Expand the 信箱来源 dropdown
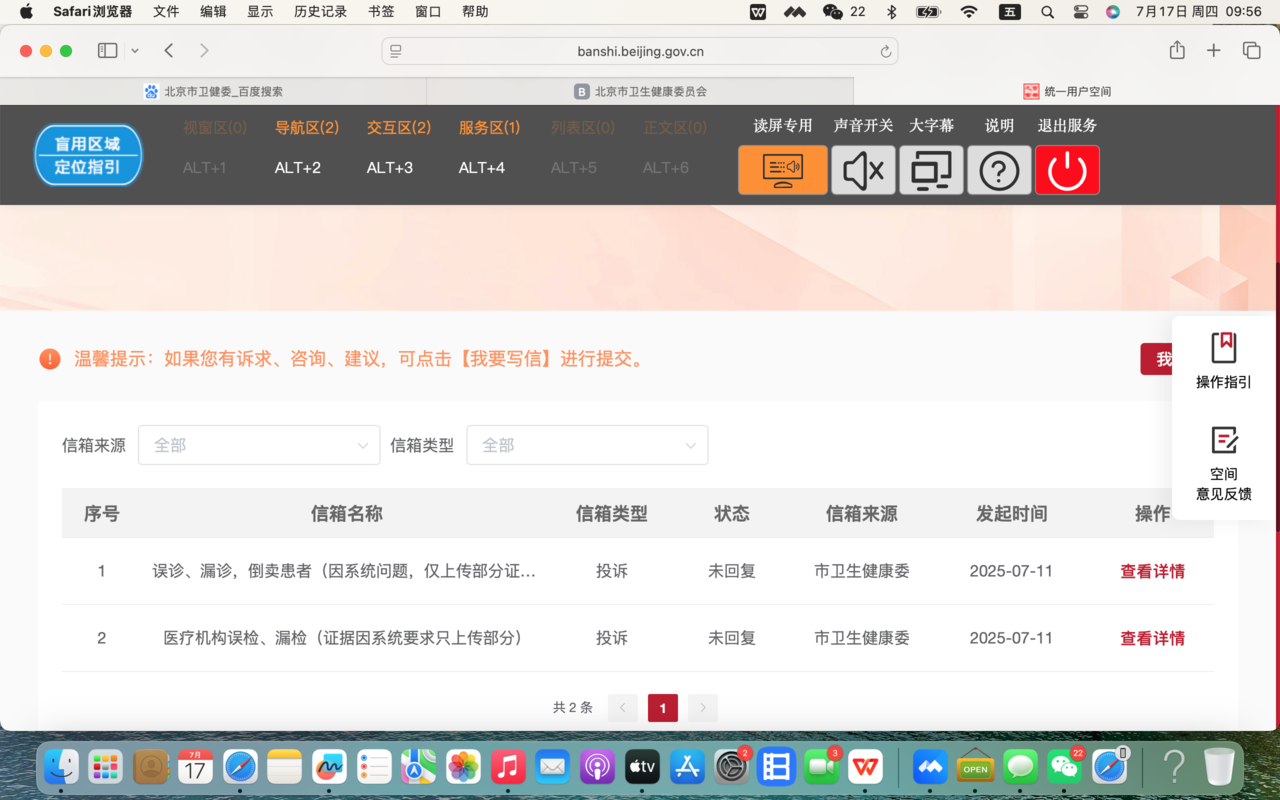The width and height of the screenshot is (1280, 800). 259,445
